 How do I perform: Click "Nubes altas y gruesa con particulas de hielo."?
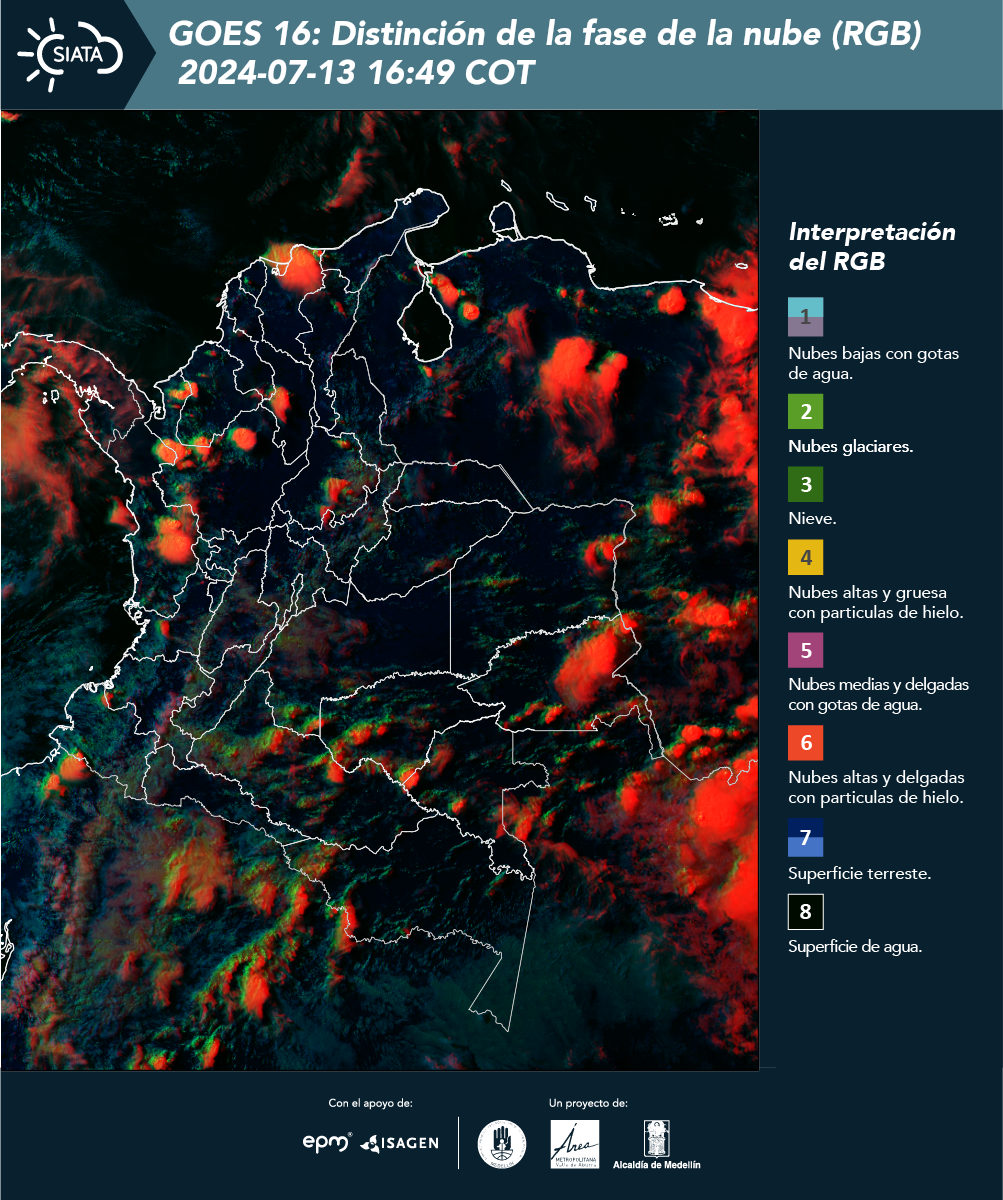(875, 602)
